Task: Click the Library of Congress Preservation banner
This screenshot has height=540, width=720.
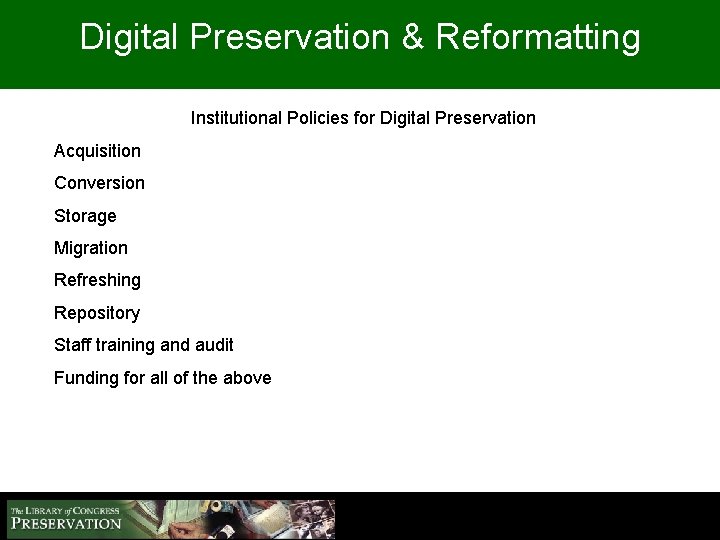Action: tap(171, 519)
